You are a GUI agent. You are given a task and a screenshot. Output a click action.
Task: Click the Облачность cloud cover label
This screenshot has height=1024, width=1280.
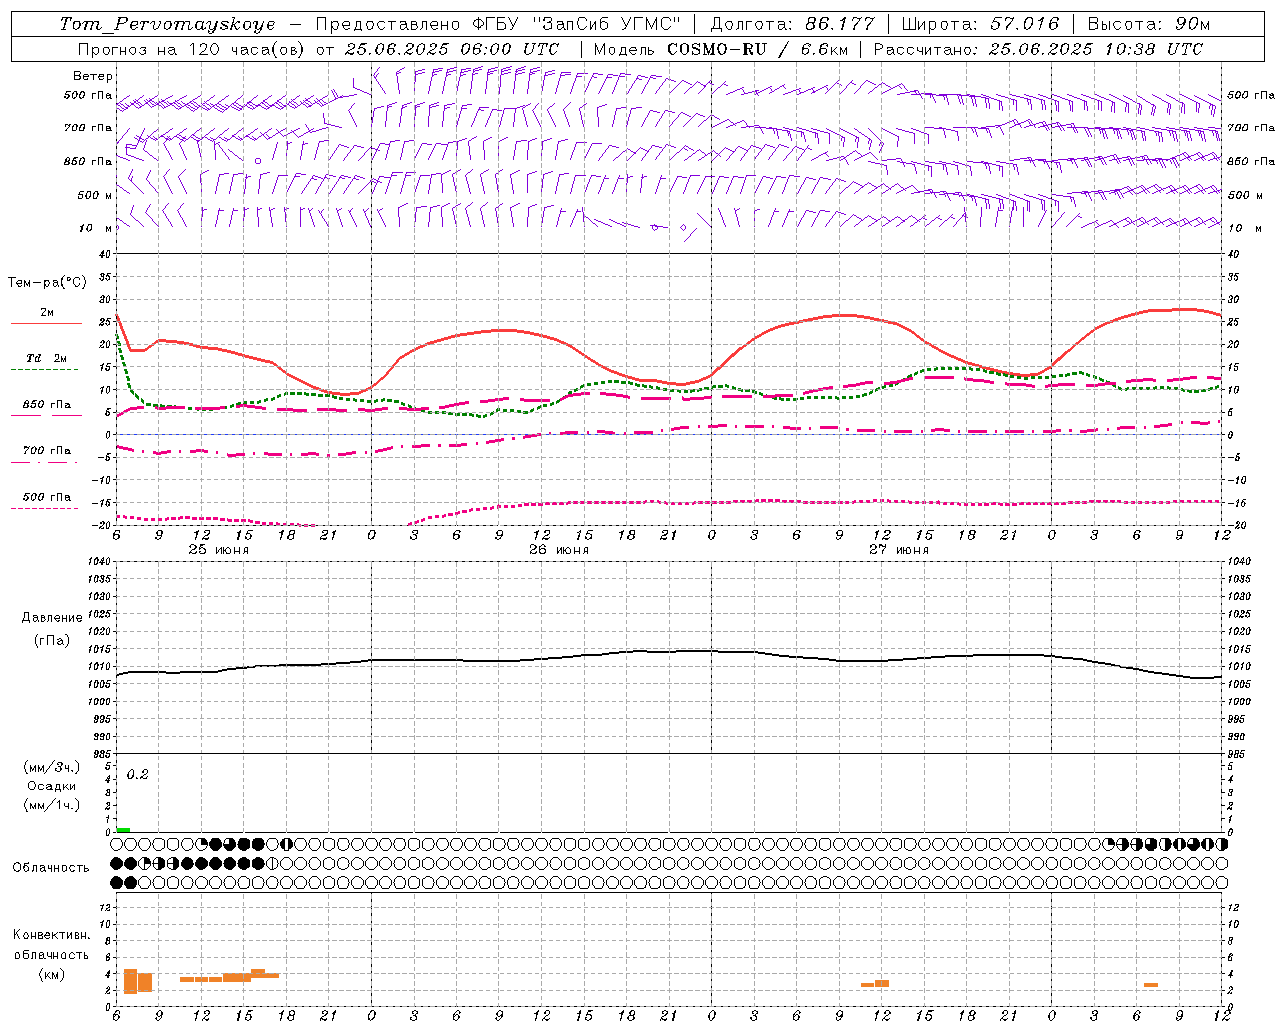click(50, 868)
